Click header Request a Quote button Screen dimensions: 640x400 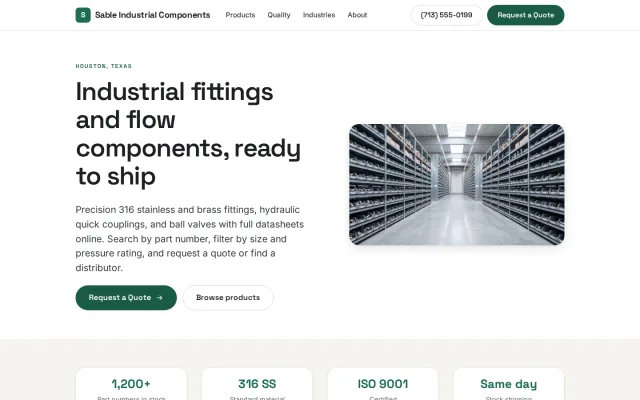pos(526,15)
